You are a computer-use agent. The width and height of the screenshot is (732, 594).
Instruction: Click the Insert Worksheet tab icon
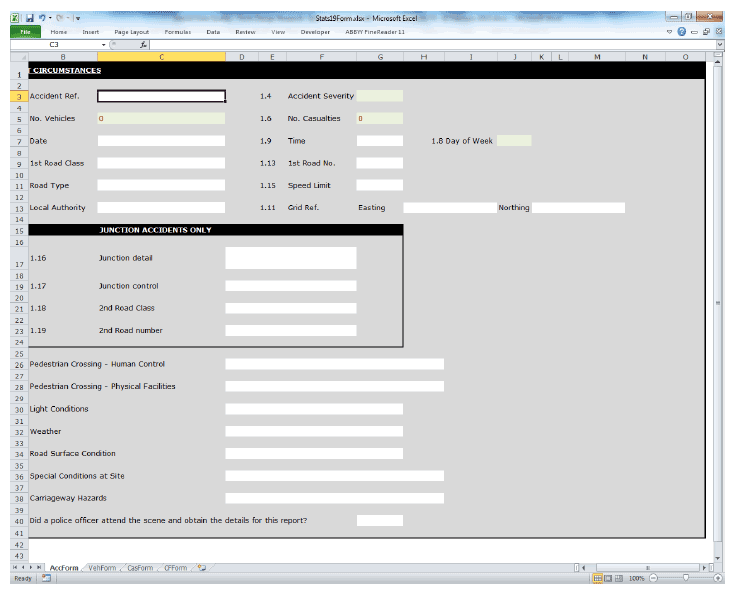click(x=202, y=568)
